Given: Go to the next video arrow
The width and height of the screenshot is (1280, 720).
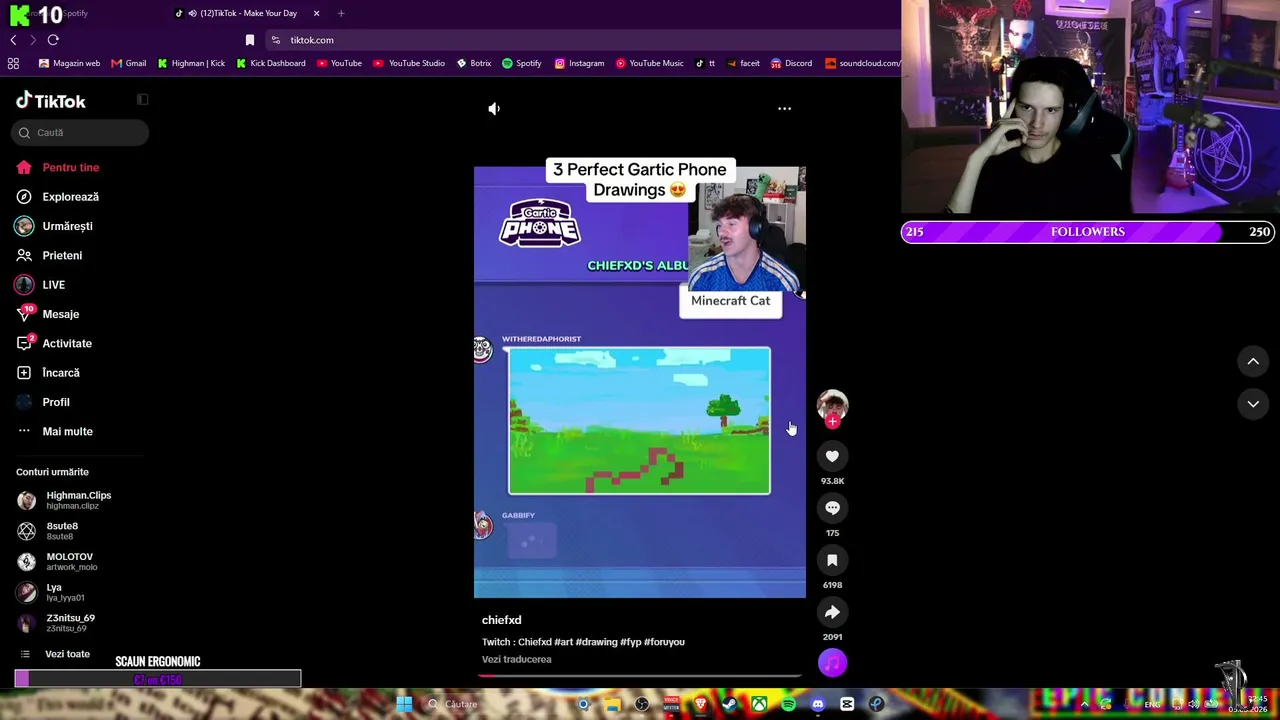Looking at the screenshot, I should (x=1253, y=404).
